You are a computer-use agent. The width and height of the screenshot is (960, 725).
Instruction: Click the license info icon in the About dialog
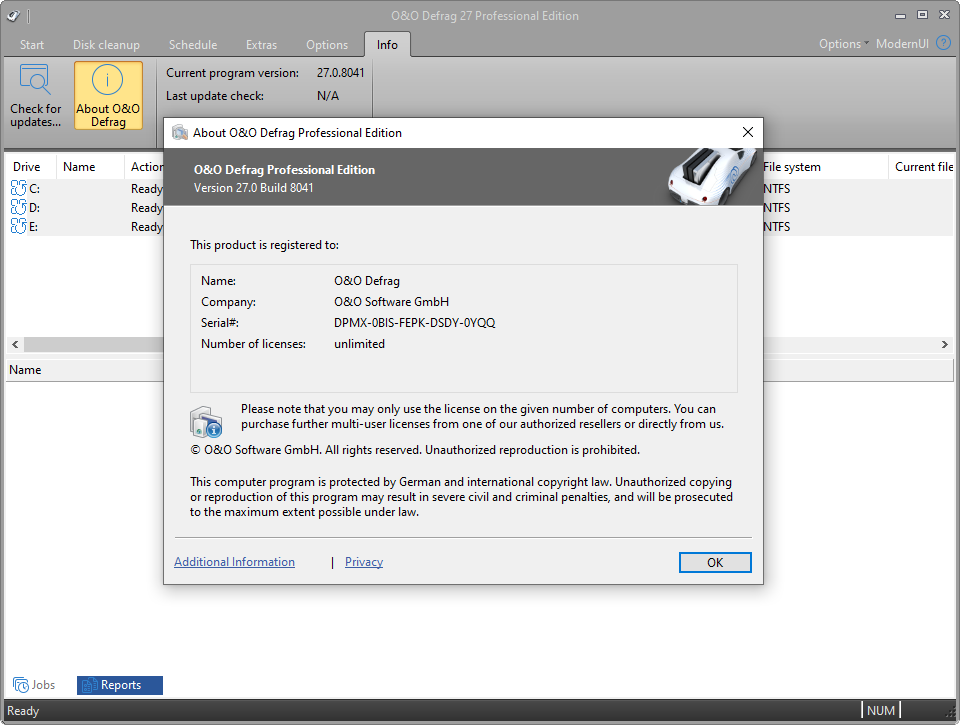click(206, 422)
